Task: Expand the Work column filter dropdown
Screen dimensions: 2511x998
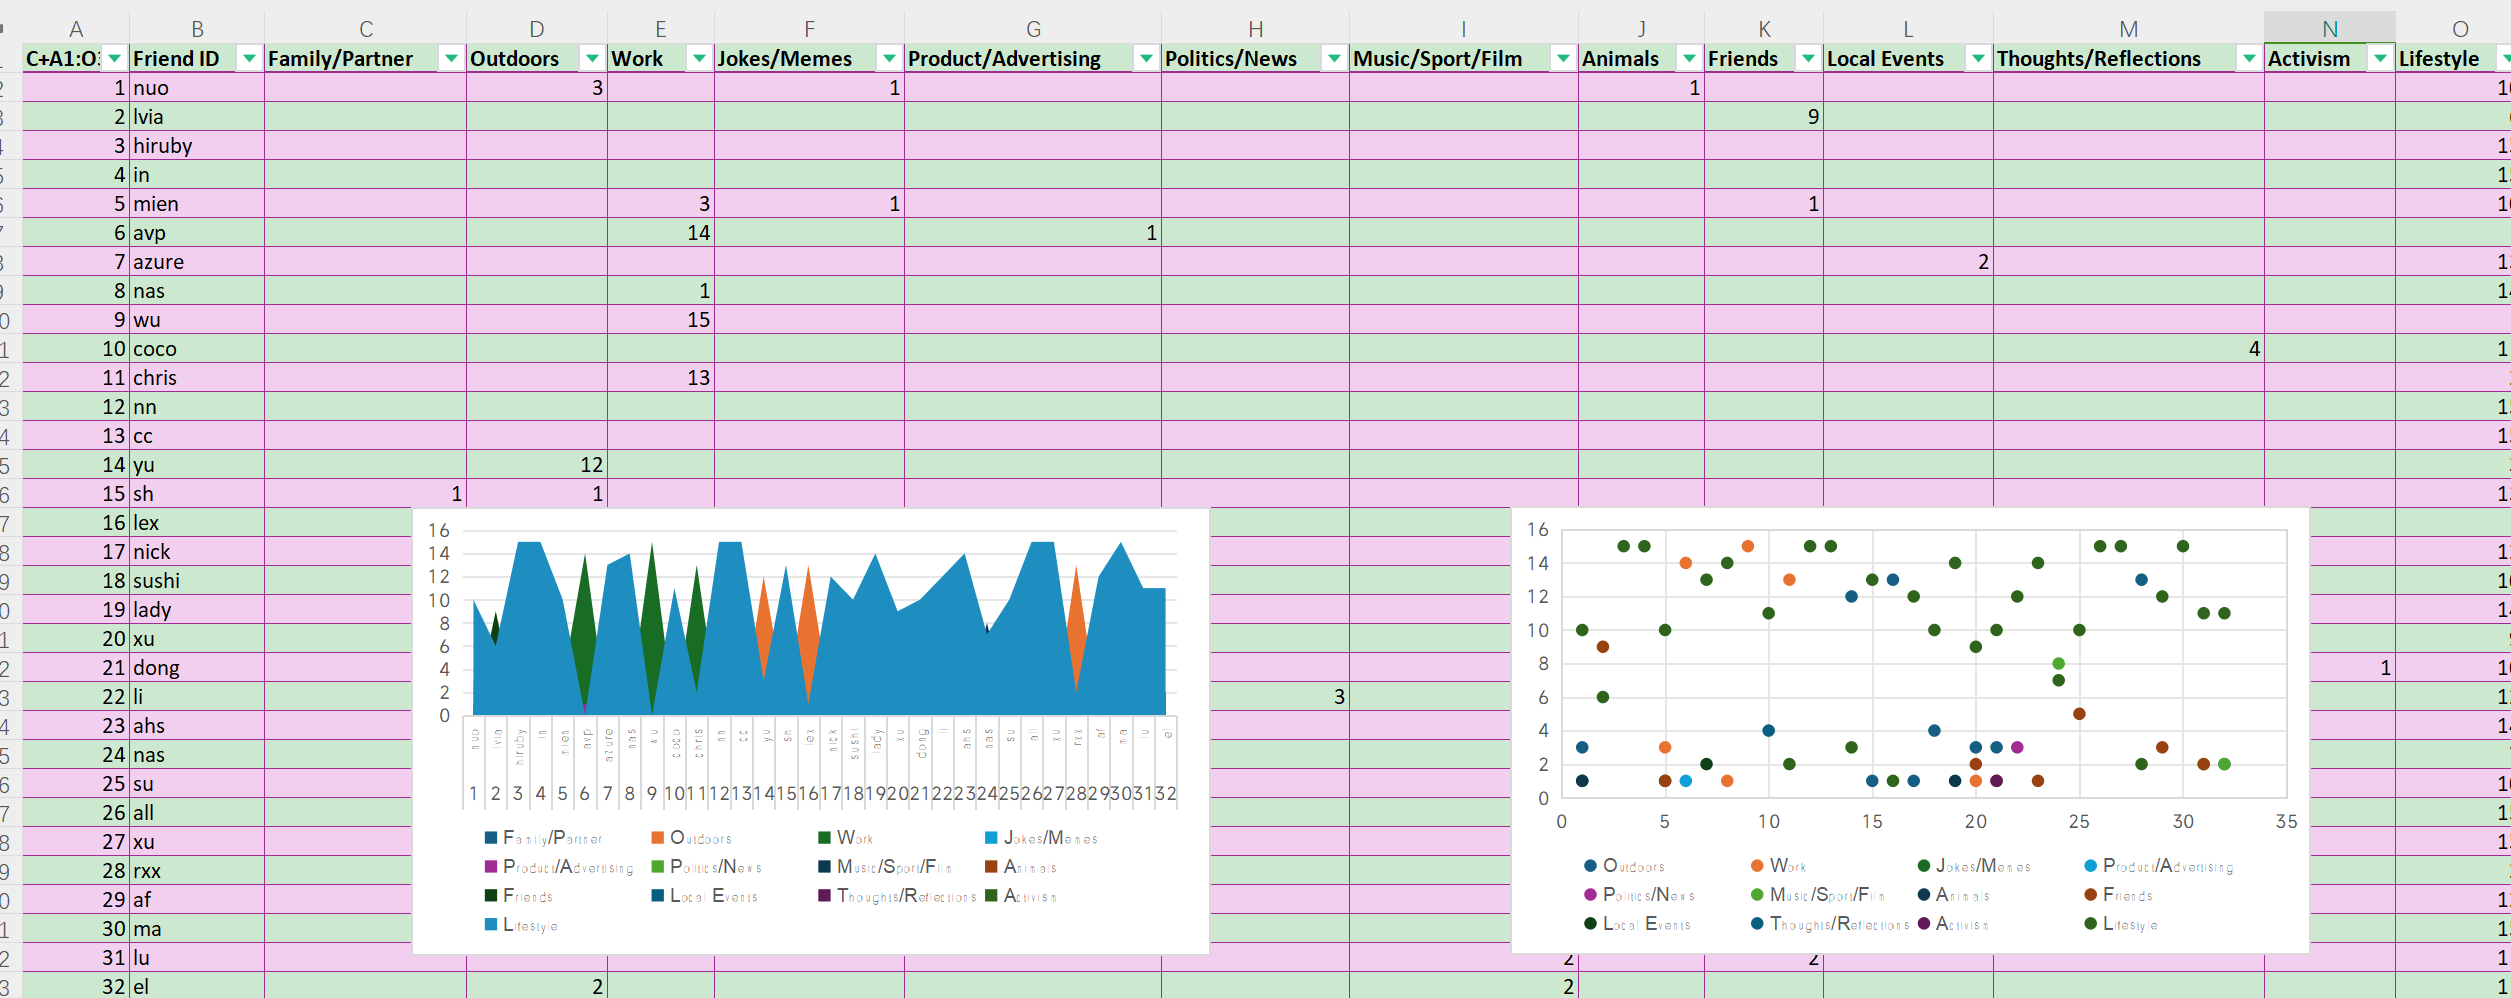Action: click(x=699, y=59)
